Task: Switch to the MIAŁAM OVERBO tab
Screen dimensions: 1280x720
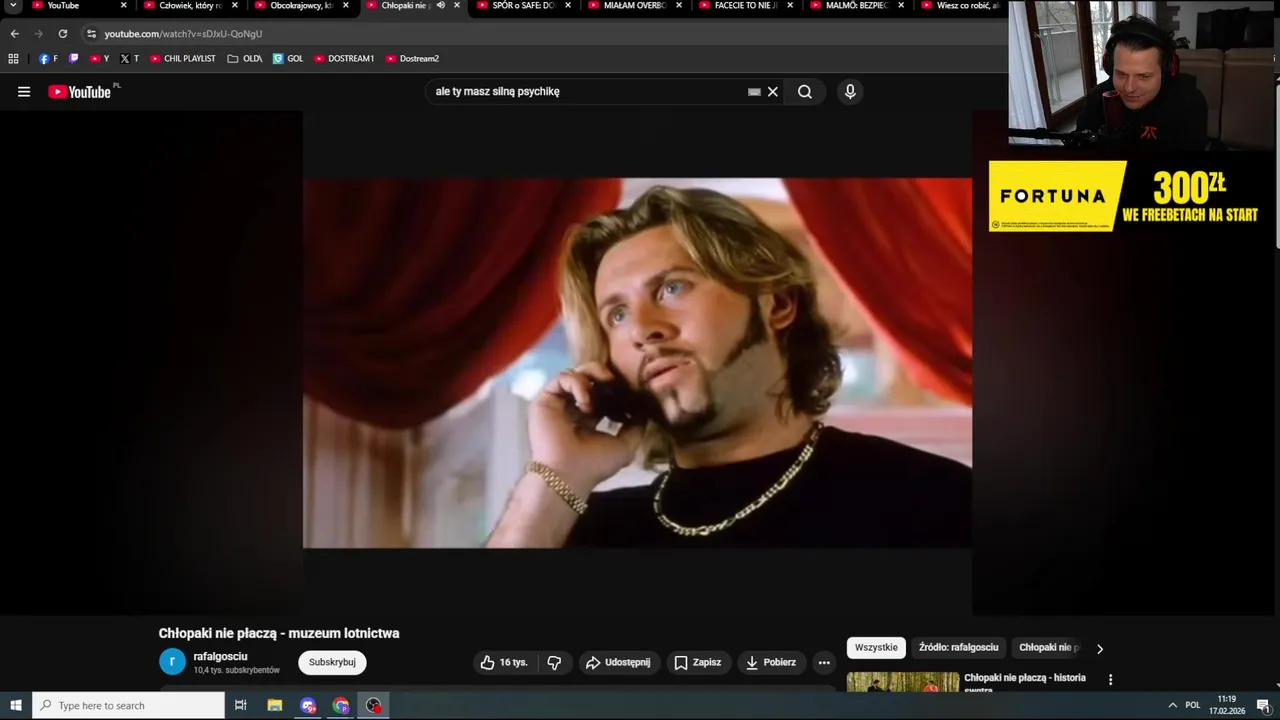Action: click(635, 5)
